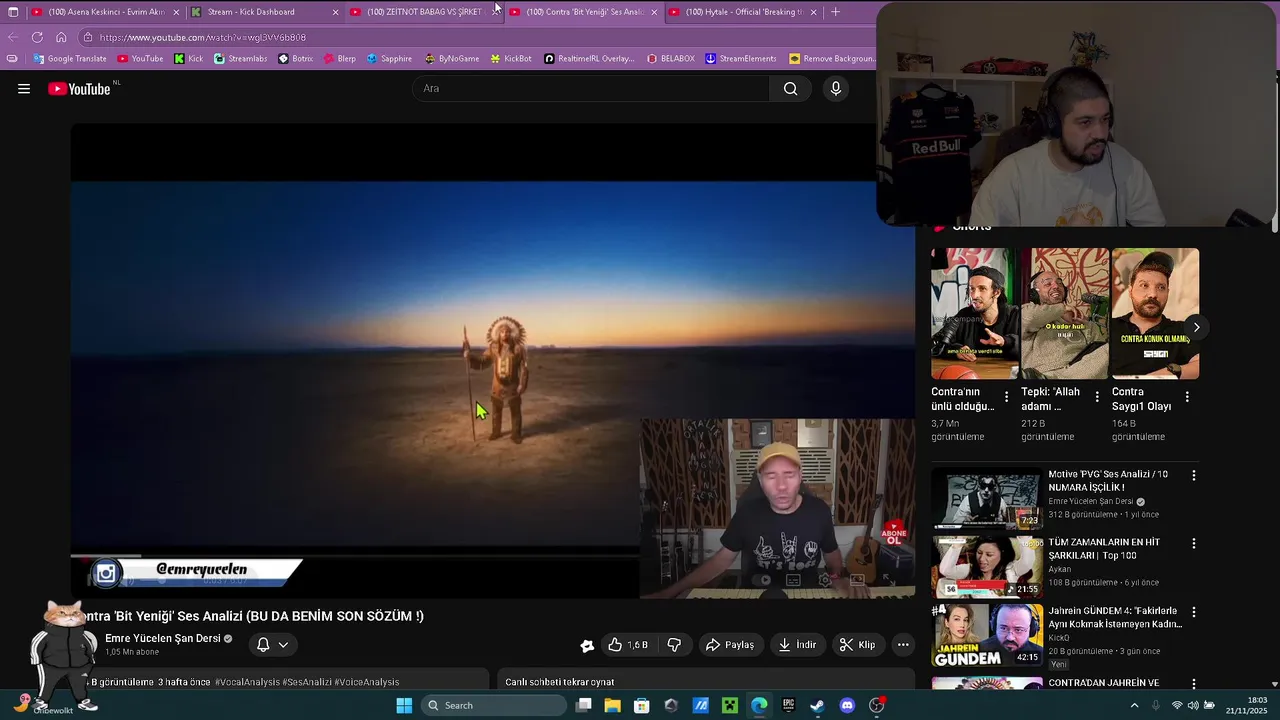Open options menu for 'Tepki: Allah adamı' Short
Viewport: 1280px width, 720px height.
coord(1097,397)
